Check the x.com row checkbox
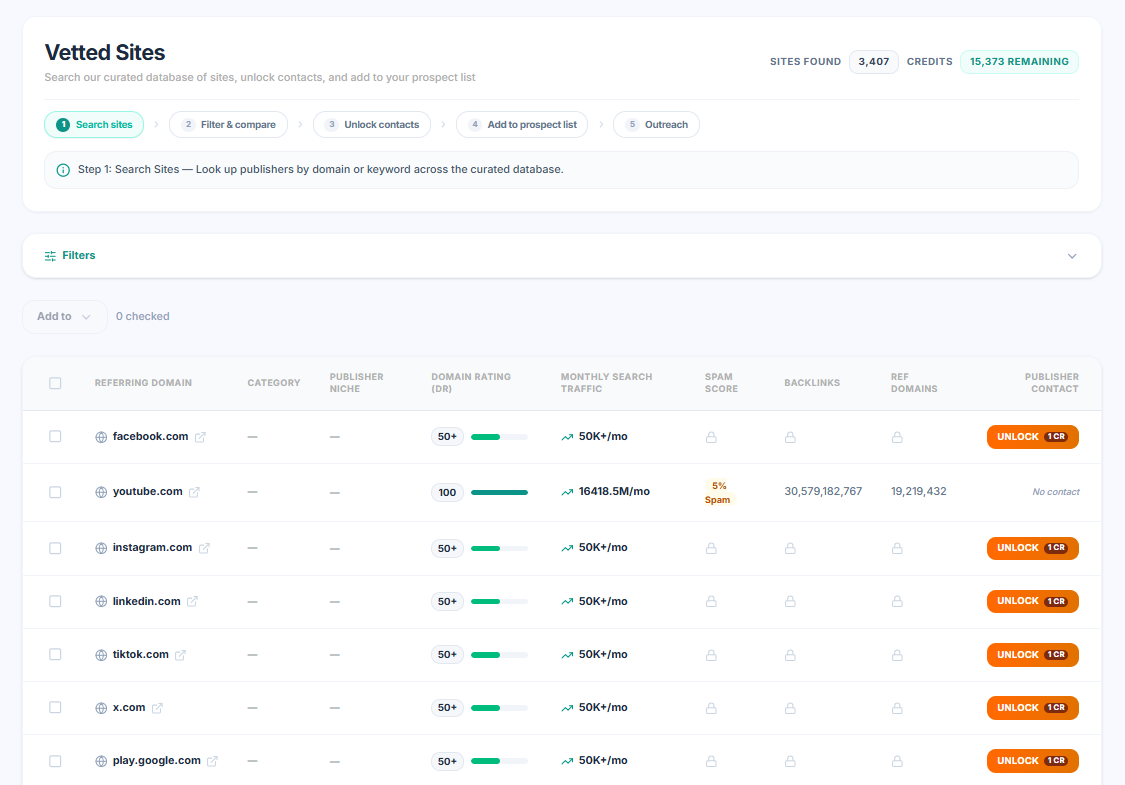This screenshot has height=785, width=1125. (55, 708)
